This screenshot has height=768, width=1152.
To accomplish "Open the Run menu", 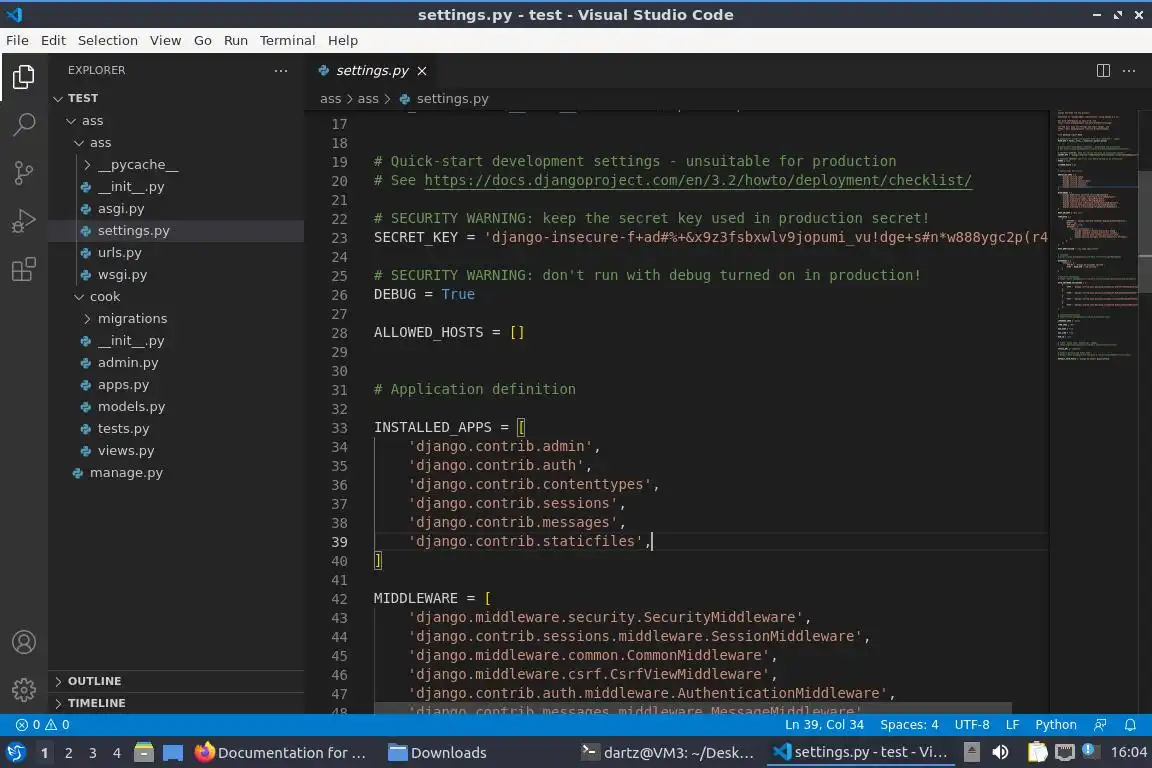I will pos(235,40).
